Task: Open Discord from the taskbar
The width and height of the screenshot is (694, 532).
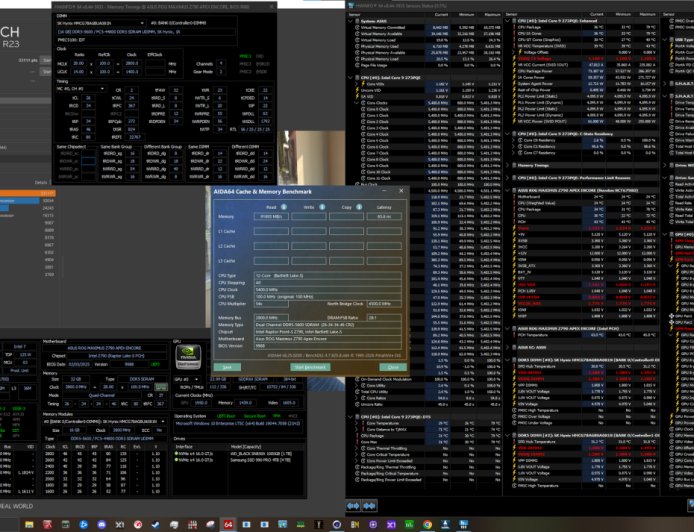Action: click(102, 525)
